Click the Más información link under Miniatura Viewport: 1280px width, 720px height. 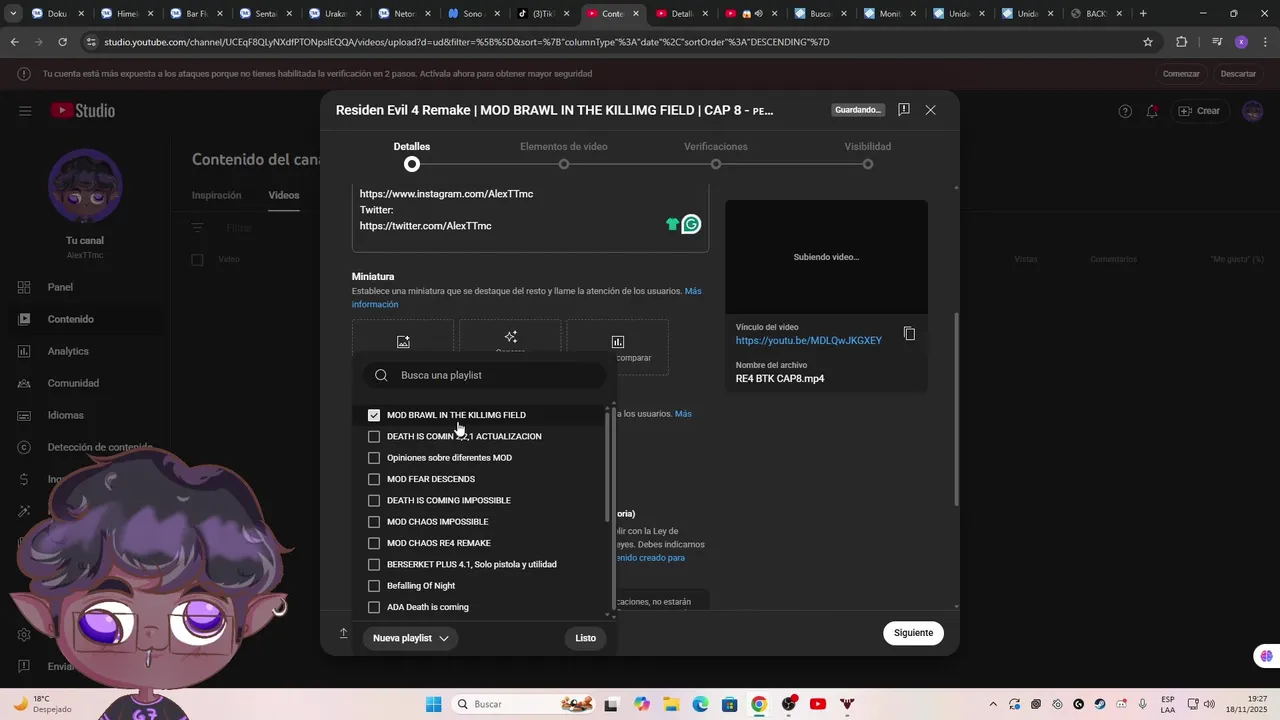tap(527, 298)
